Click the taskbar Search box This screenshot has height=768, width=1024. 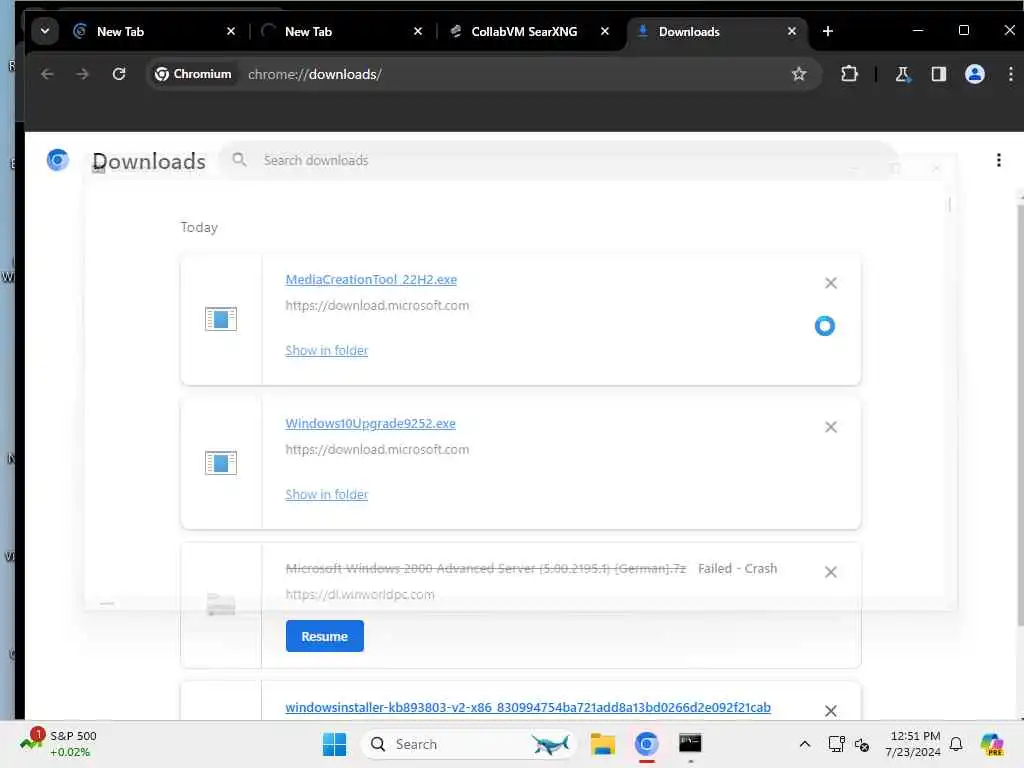tap(468, 744)
